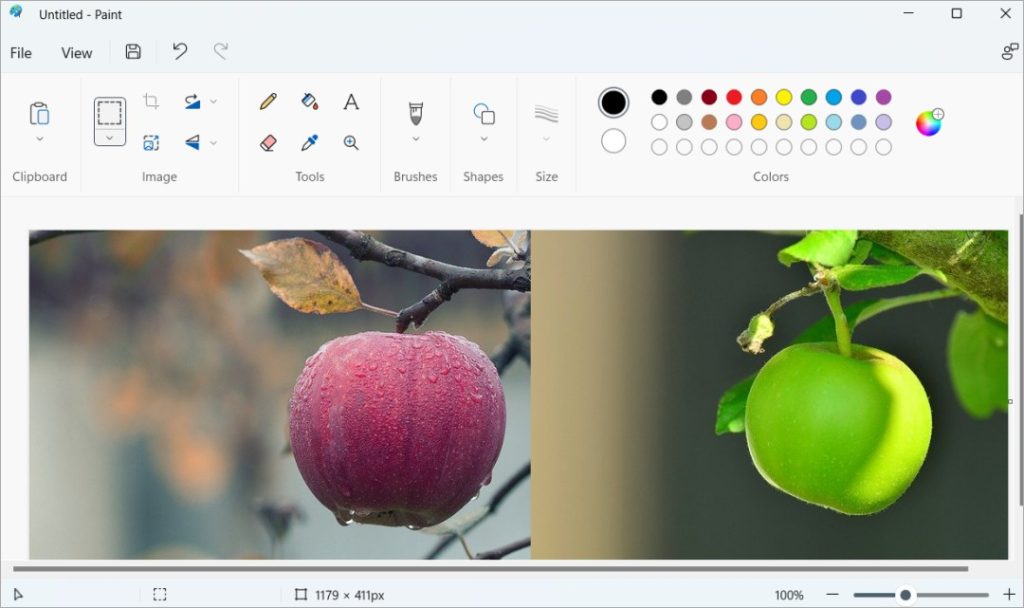The height and width of the screenshot is (608, 1024).
Task: Open the View menu
Action: [x=76, y=53]
